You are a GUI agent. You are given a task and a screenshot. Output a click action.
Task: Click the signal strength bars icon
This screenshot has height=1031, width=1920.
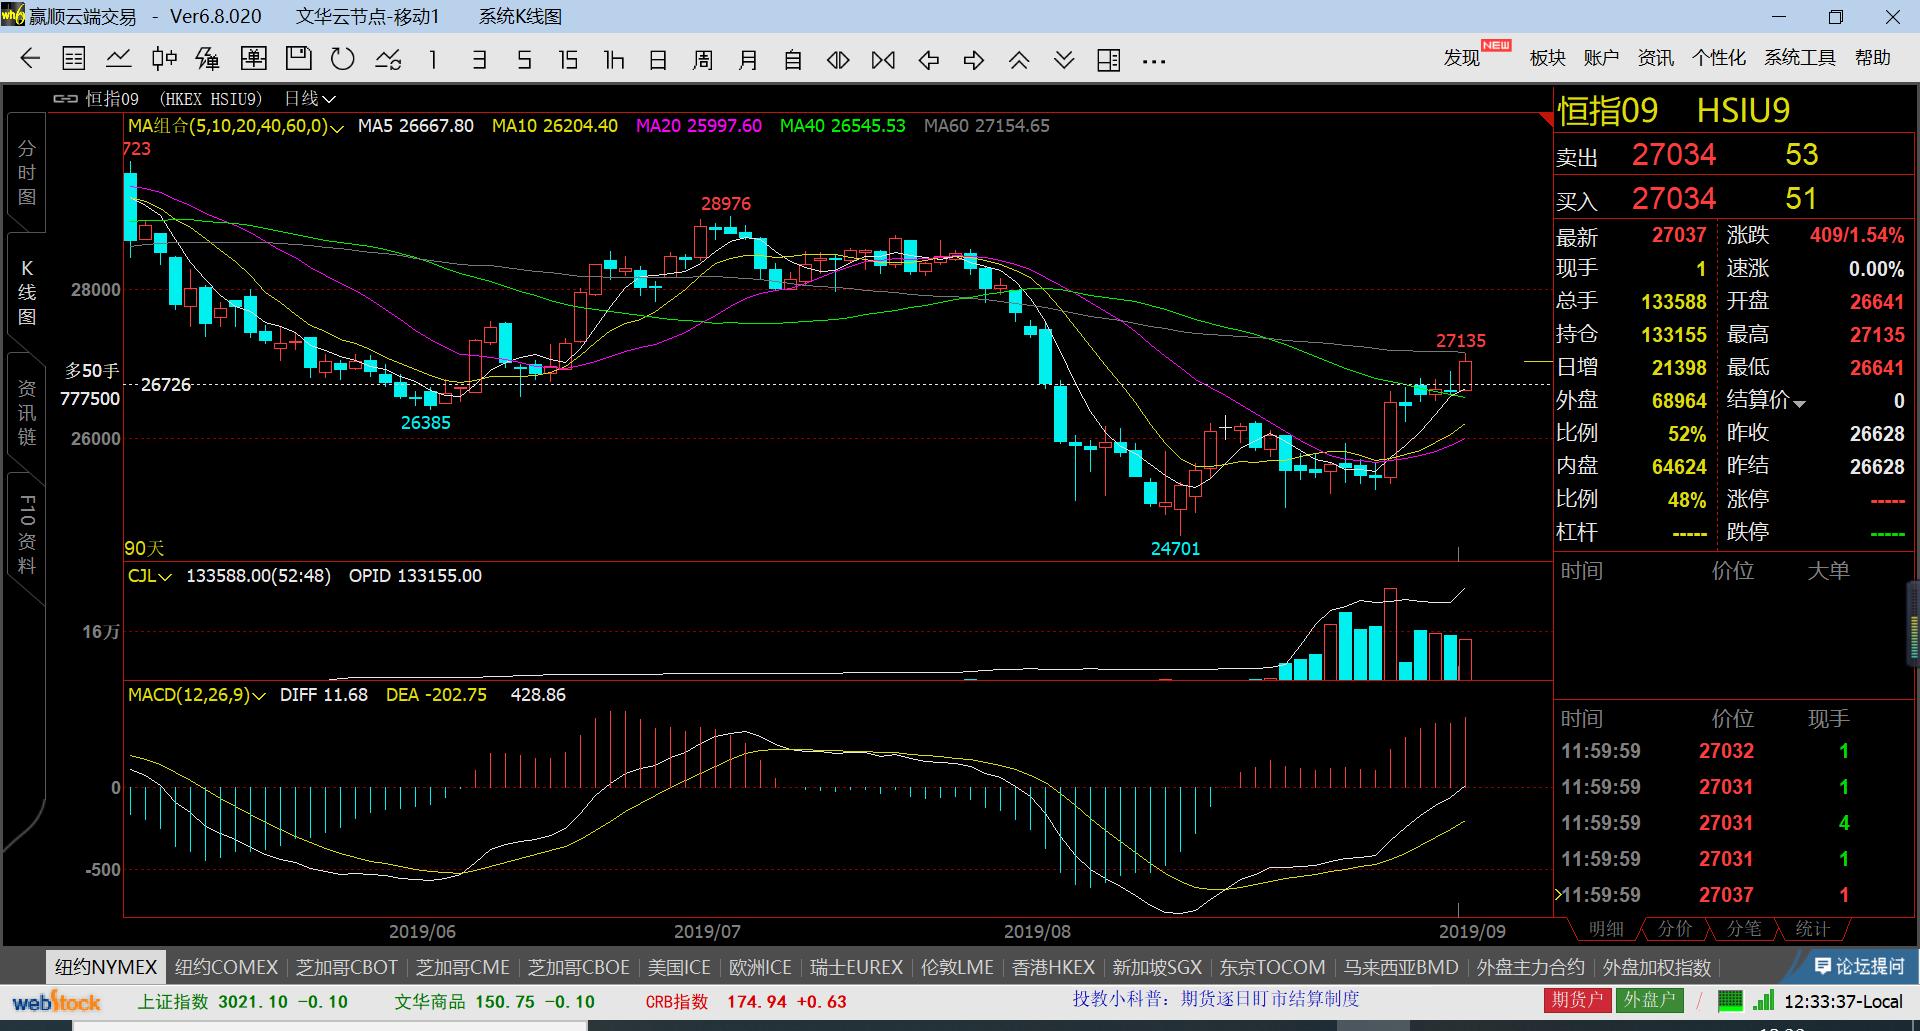click(x=1764, y=1001)
